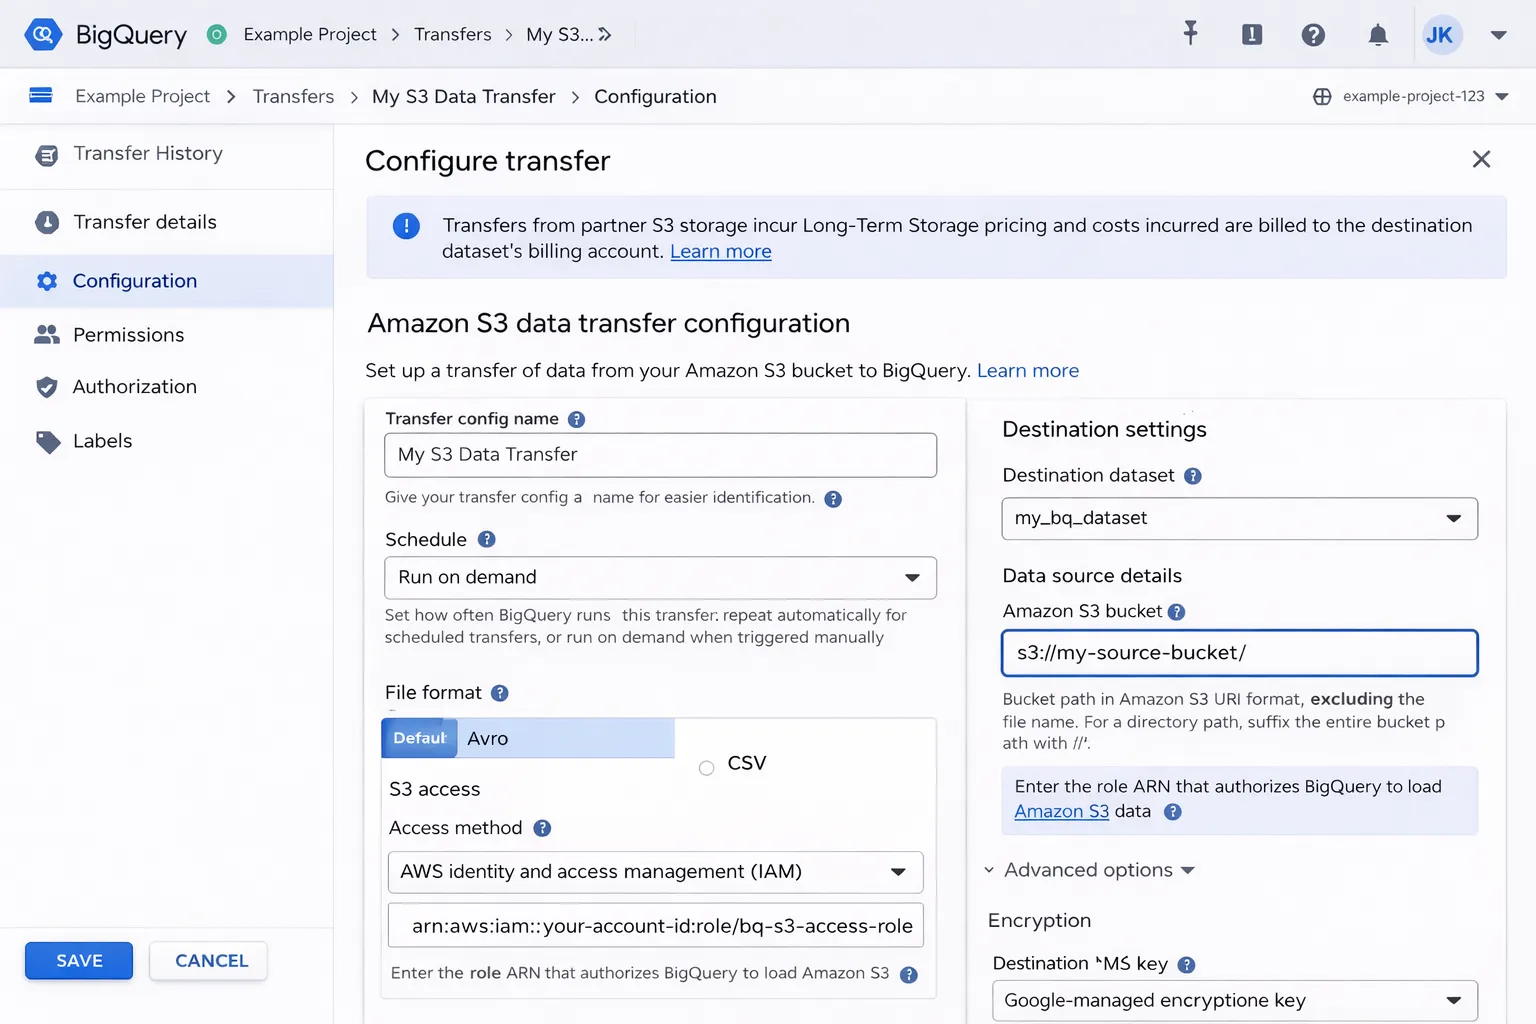
Task: Open the Schedule help tooltip
Action: point(487,539)
